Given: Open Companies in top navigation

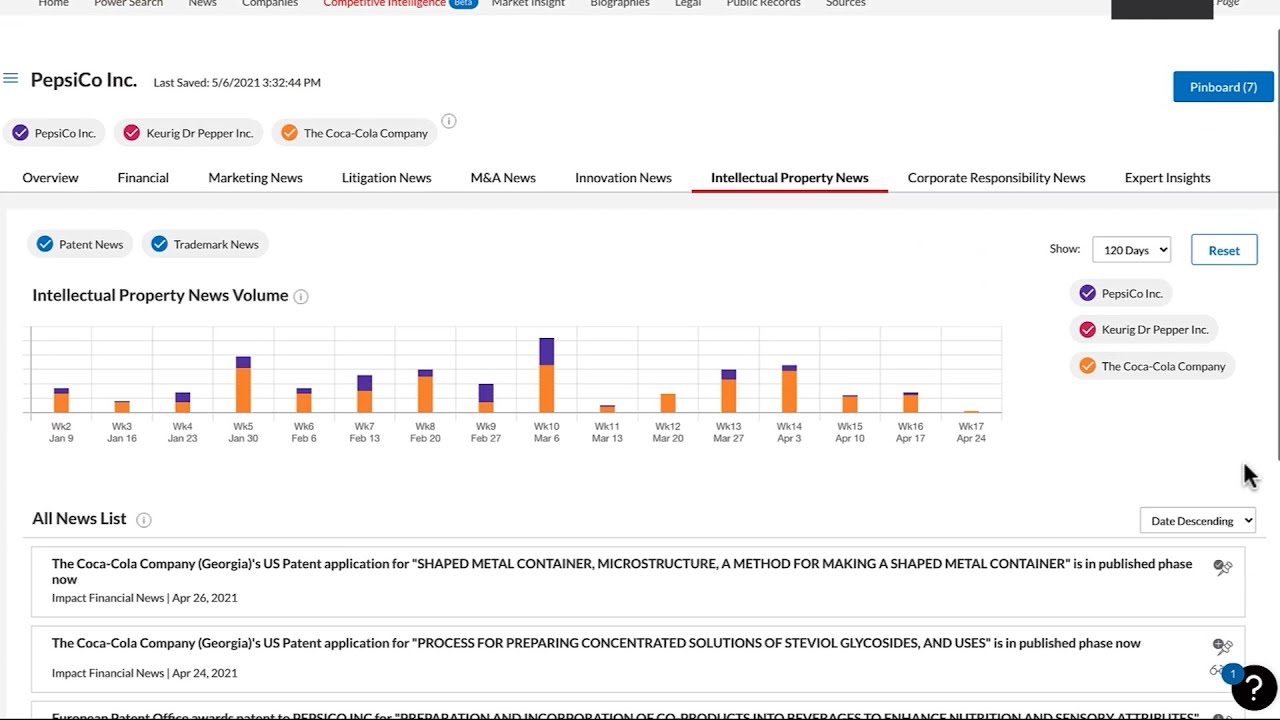Looking at the screenshot, I should [x=270, y=4].
